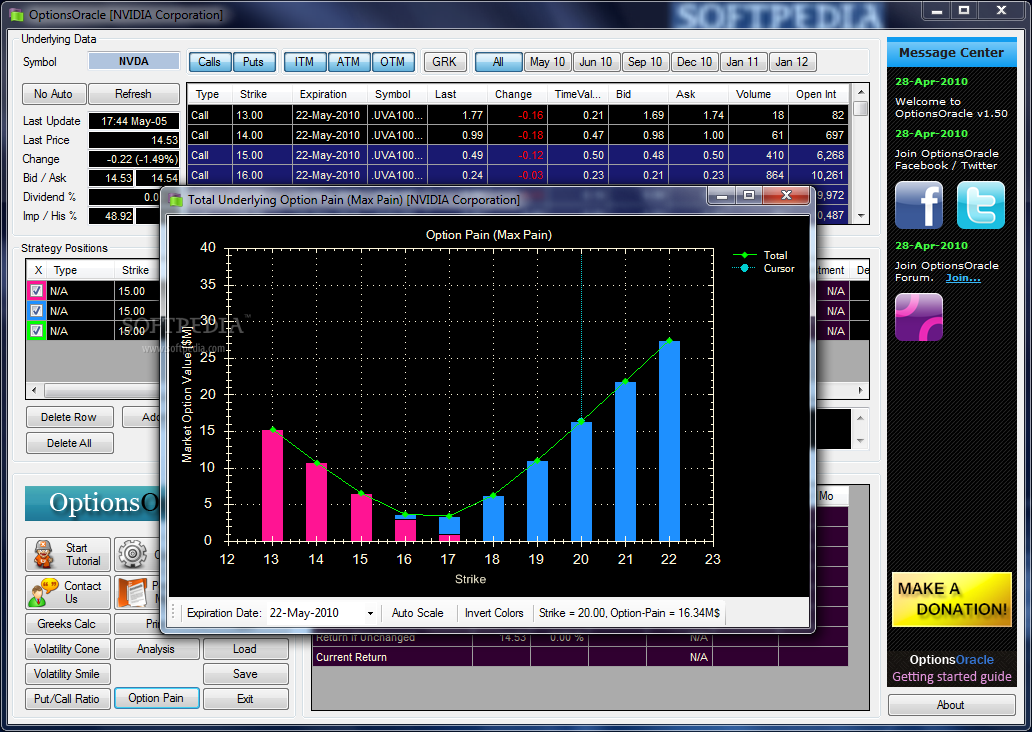Open Volatility Smile tool

pos(66,674)
